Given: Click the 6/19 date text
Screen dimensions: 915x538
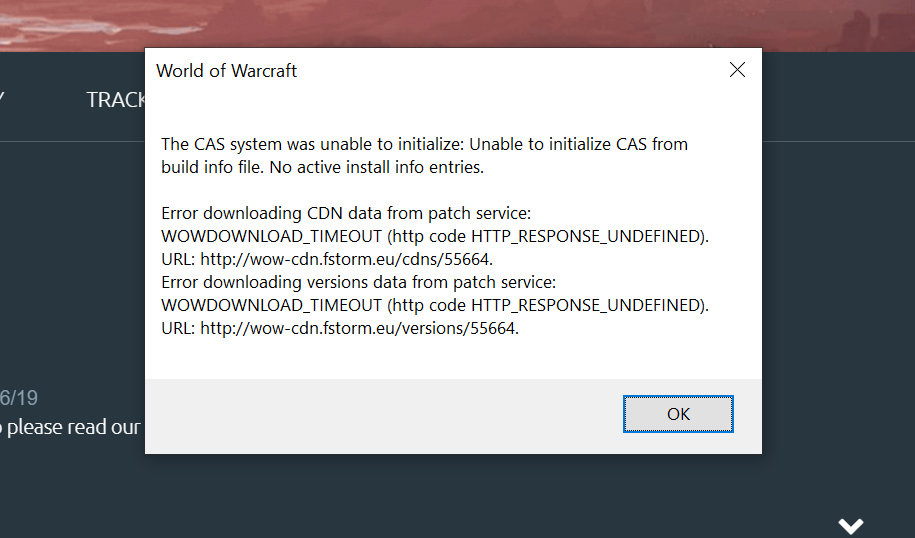Looking at the screenshot, I should pos(19,398).
